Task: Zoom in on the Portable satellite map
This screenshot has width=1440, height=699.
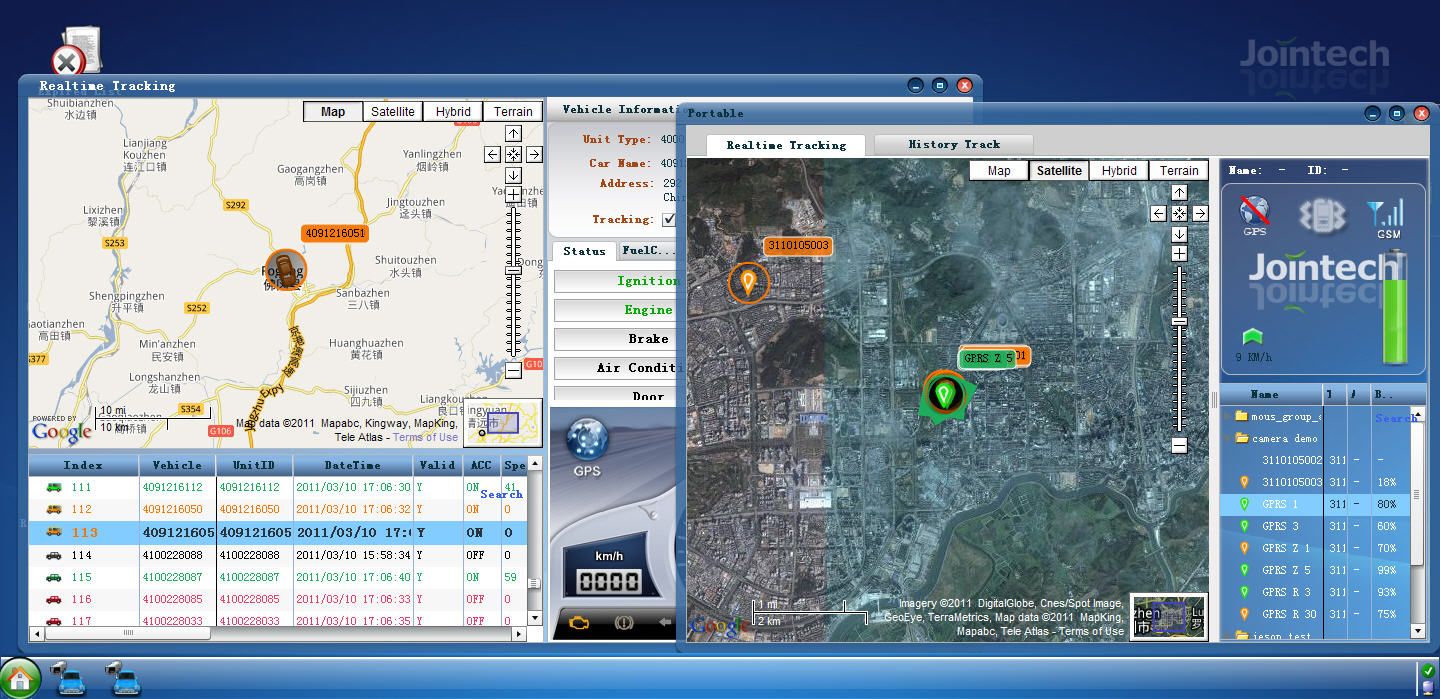Action: point(1179,254)
